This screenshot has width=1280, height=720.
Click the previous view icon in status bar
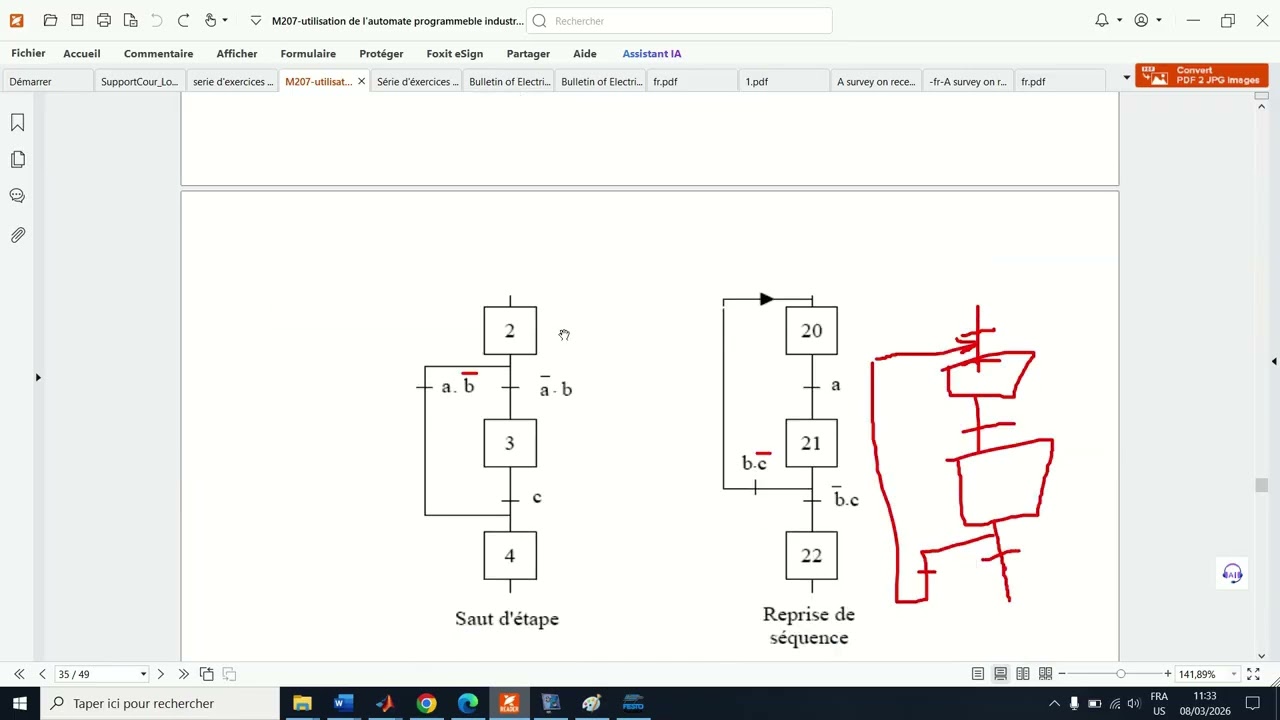click(206, 674)
